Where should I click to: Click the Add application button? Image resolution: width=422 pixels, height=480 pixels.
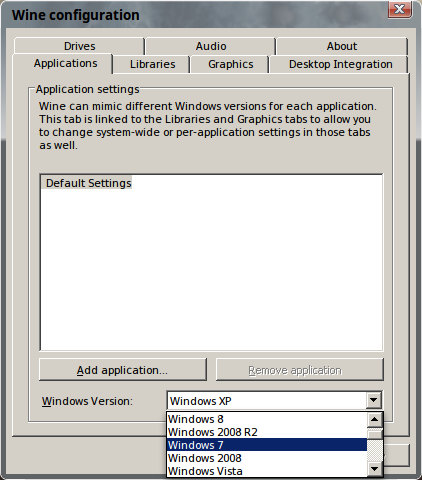123,370
